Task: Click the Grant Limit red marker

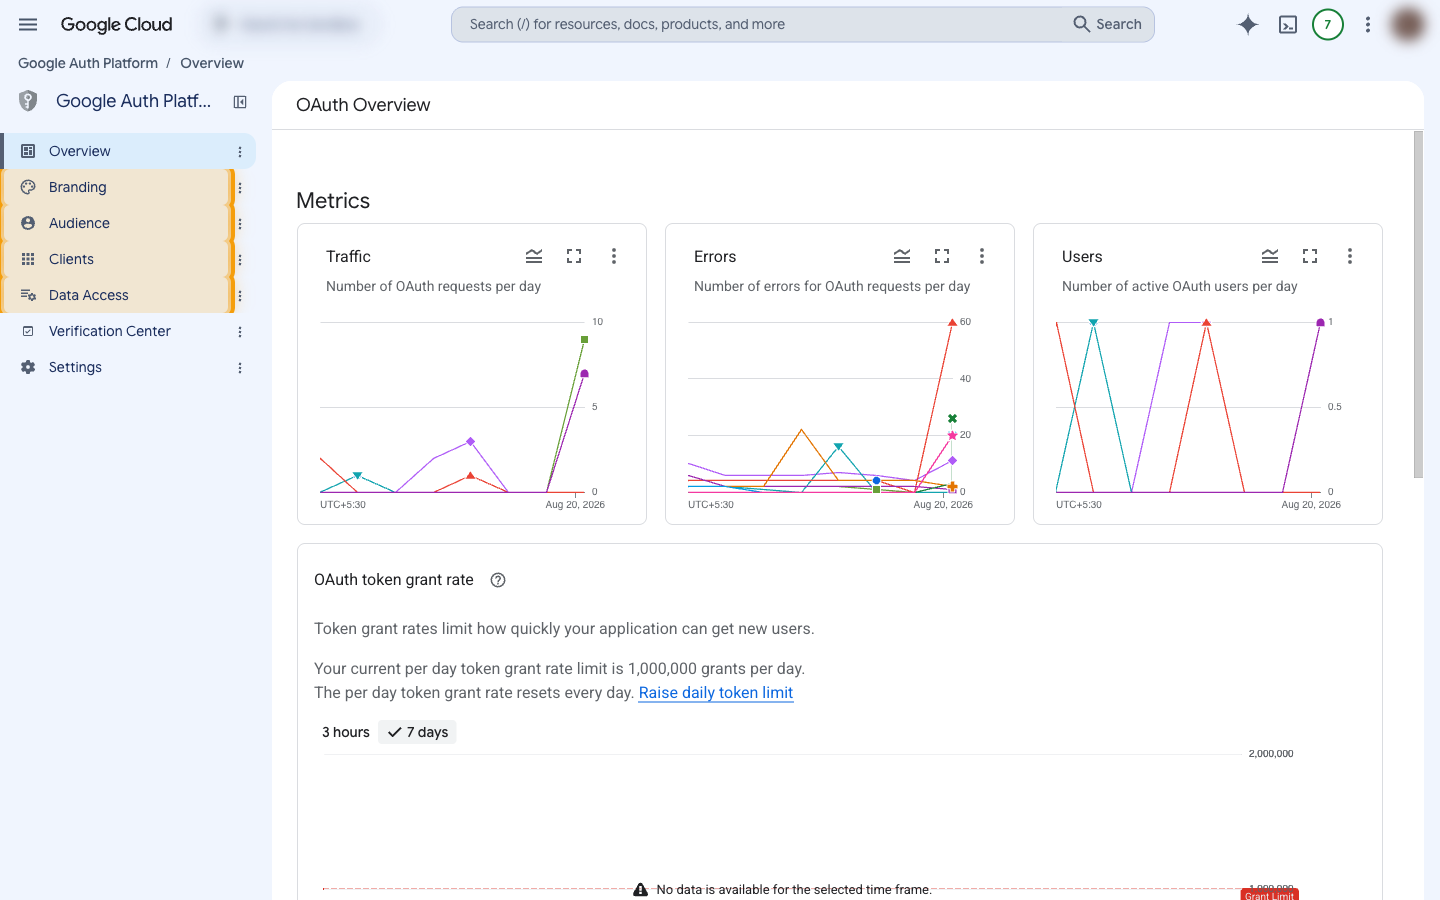Action: 1269,895
